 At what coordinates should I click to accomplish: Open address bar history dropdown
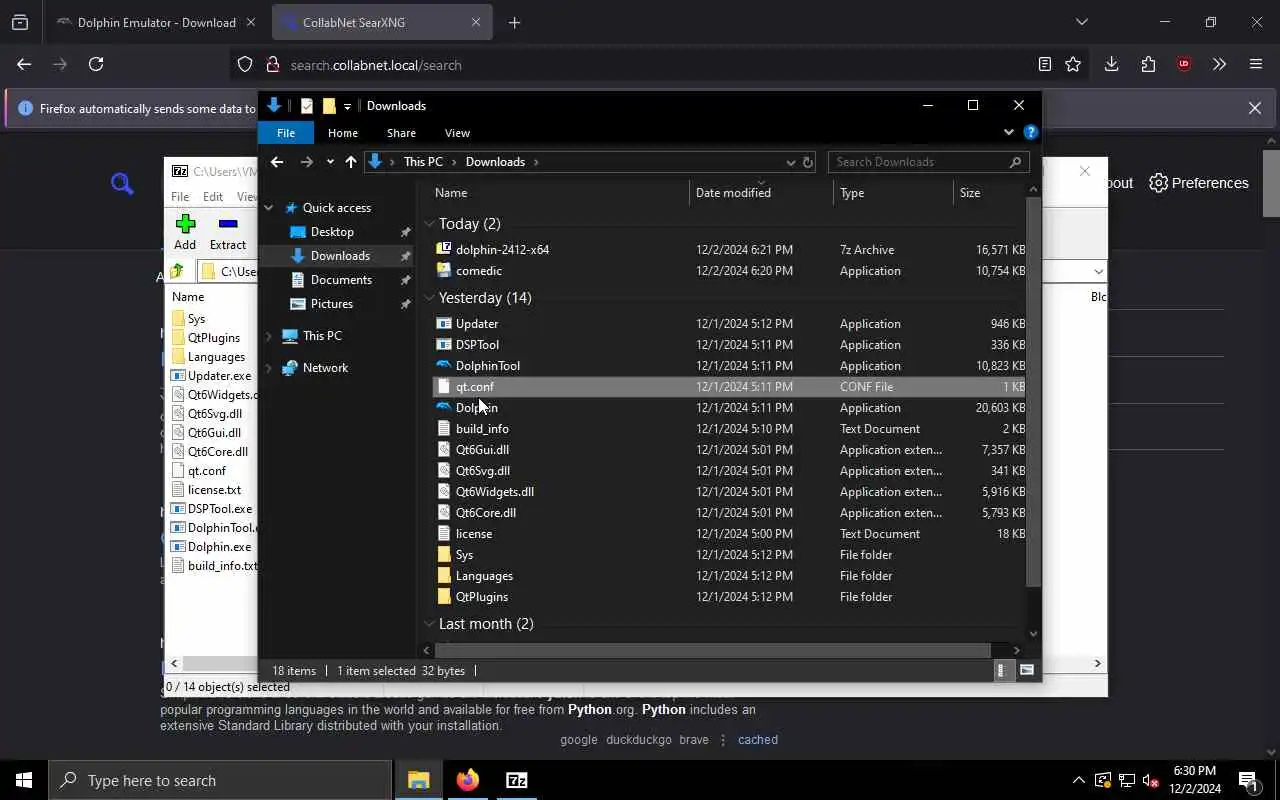(790, 162)
